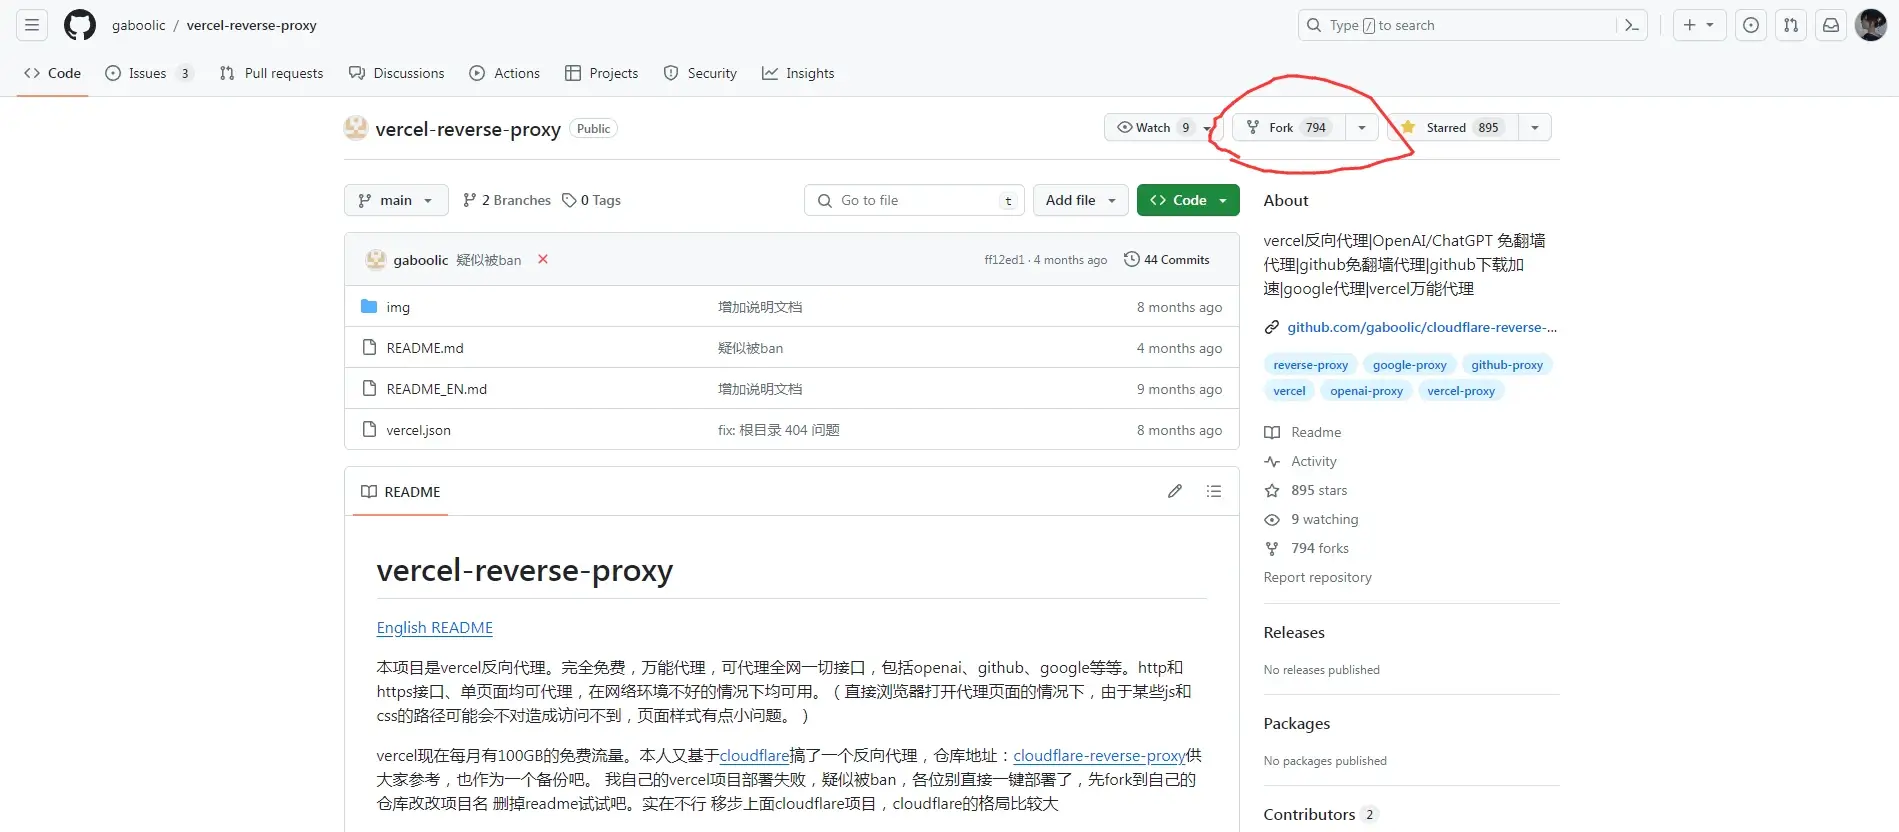
Task: Open the hamburger navigation menu
Action: [x=32, y=25]
